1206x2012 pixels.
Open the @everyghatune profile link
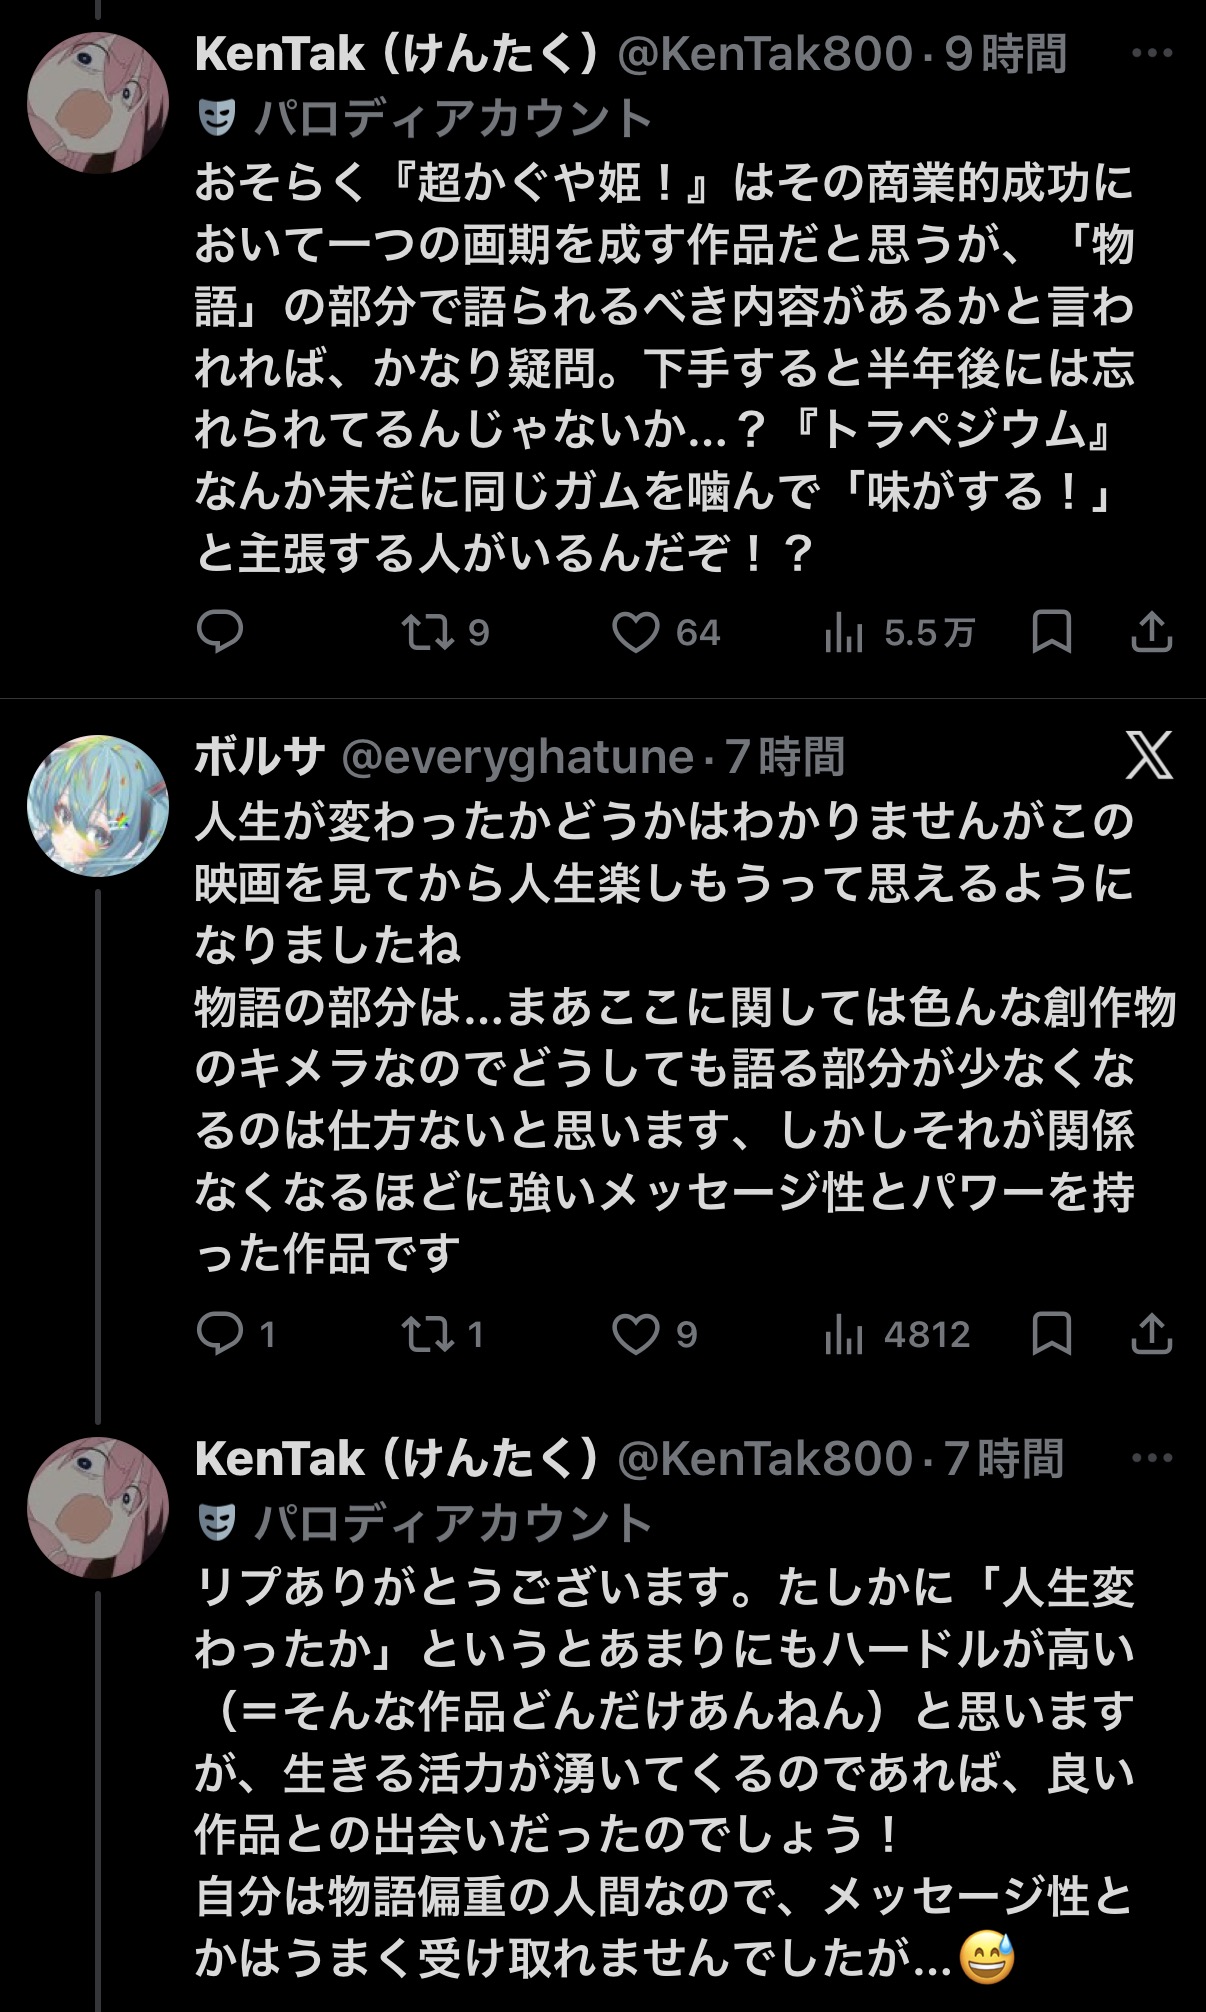(517, 757)
